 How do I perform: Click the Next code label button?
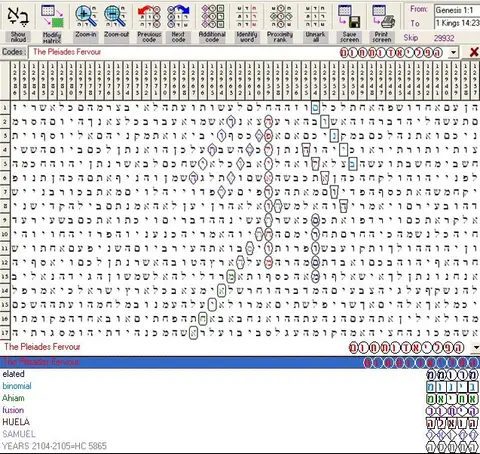pos(178,37)
